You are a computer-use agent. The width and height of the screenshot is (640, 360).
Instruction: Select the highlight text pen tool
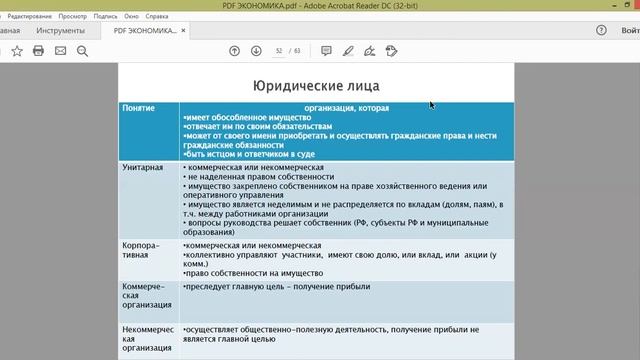(x=348, y=51)
